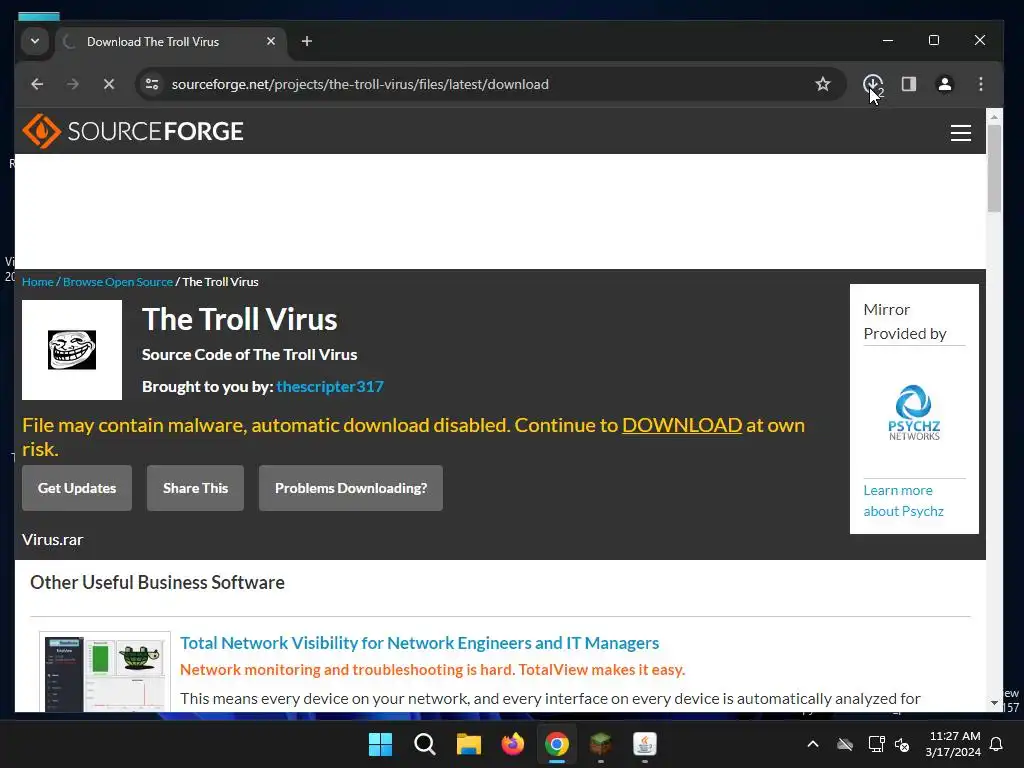Viewport: 1024px width, 768px height.
Task: Open Chrome three-dot menu
Action: click(x=980, y=84)
